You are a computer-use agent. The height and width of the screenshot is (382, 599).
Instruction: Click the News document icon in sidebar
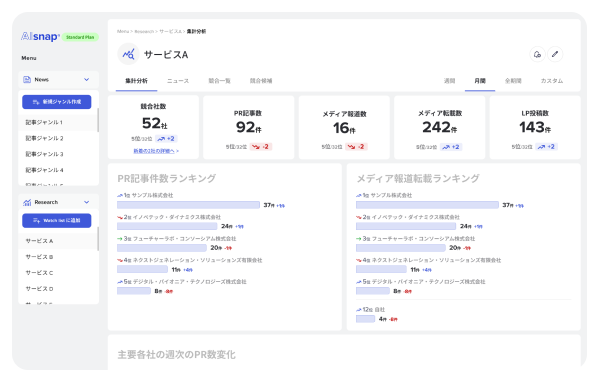point(27,79)
